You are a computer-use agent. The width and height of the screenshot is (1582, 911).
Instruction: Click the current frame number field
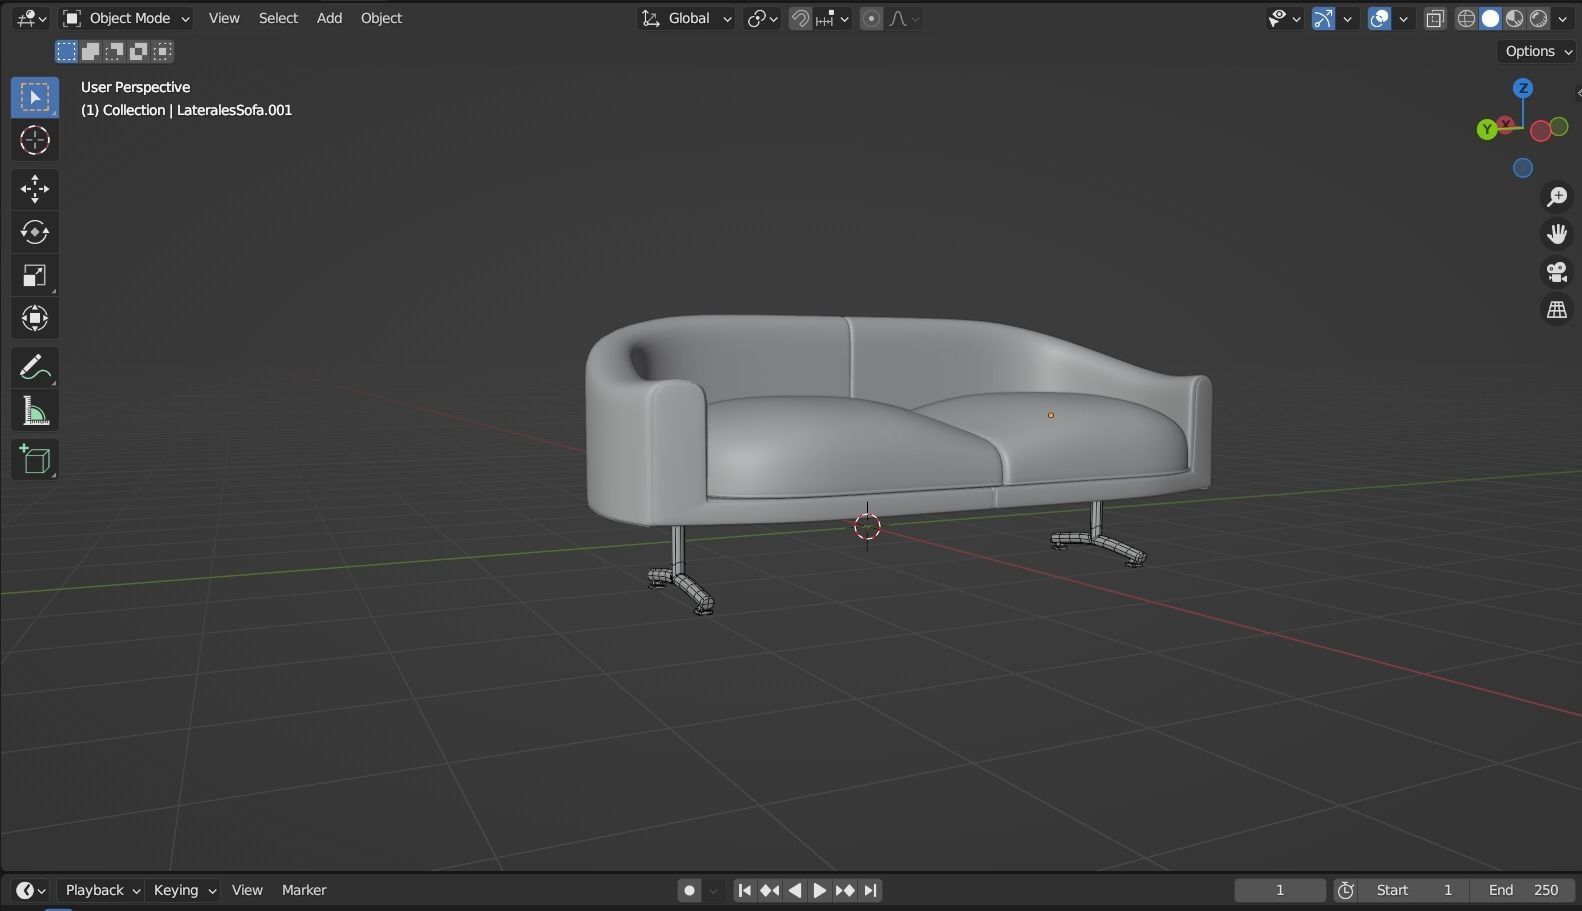(x=1280, y=890)
